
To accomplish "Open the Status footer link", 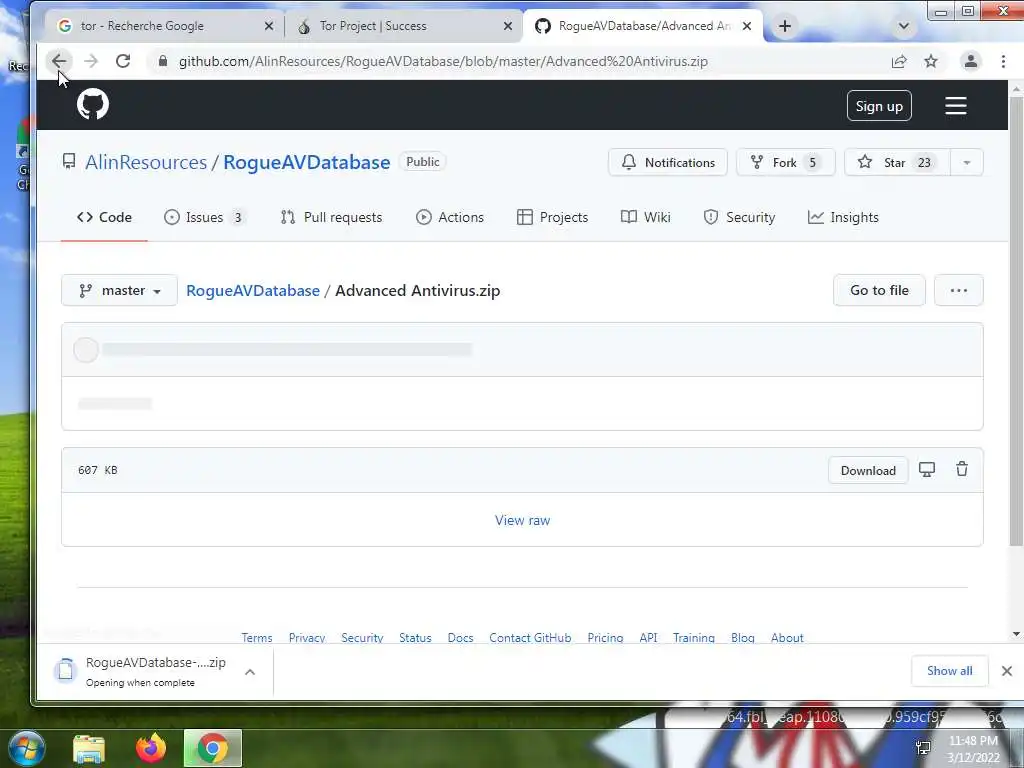I will click(x=415, y=637).
